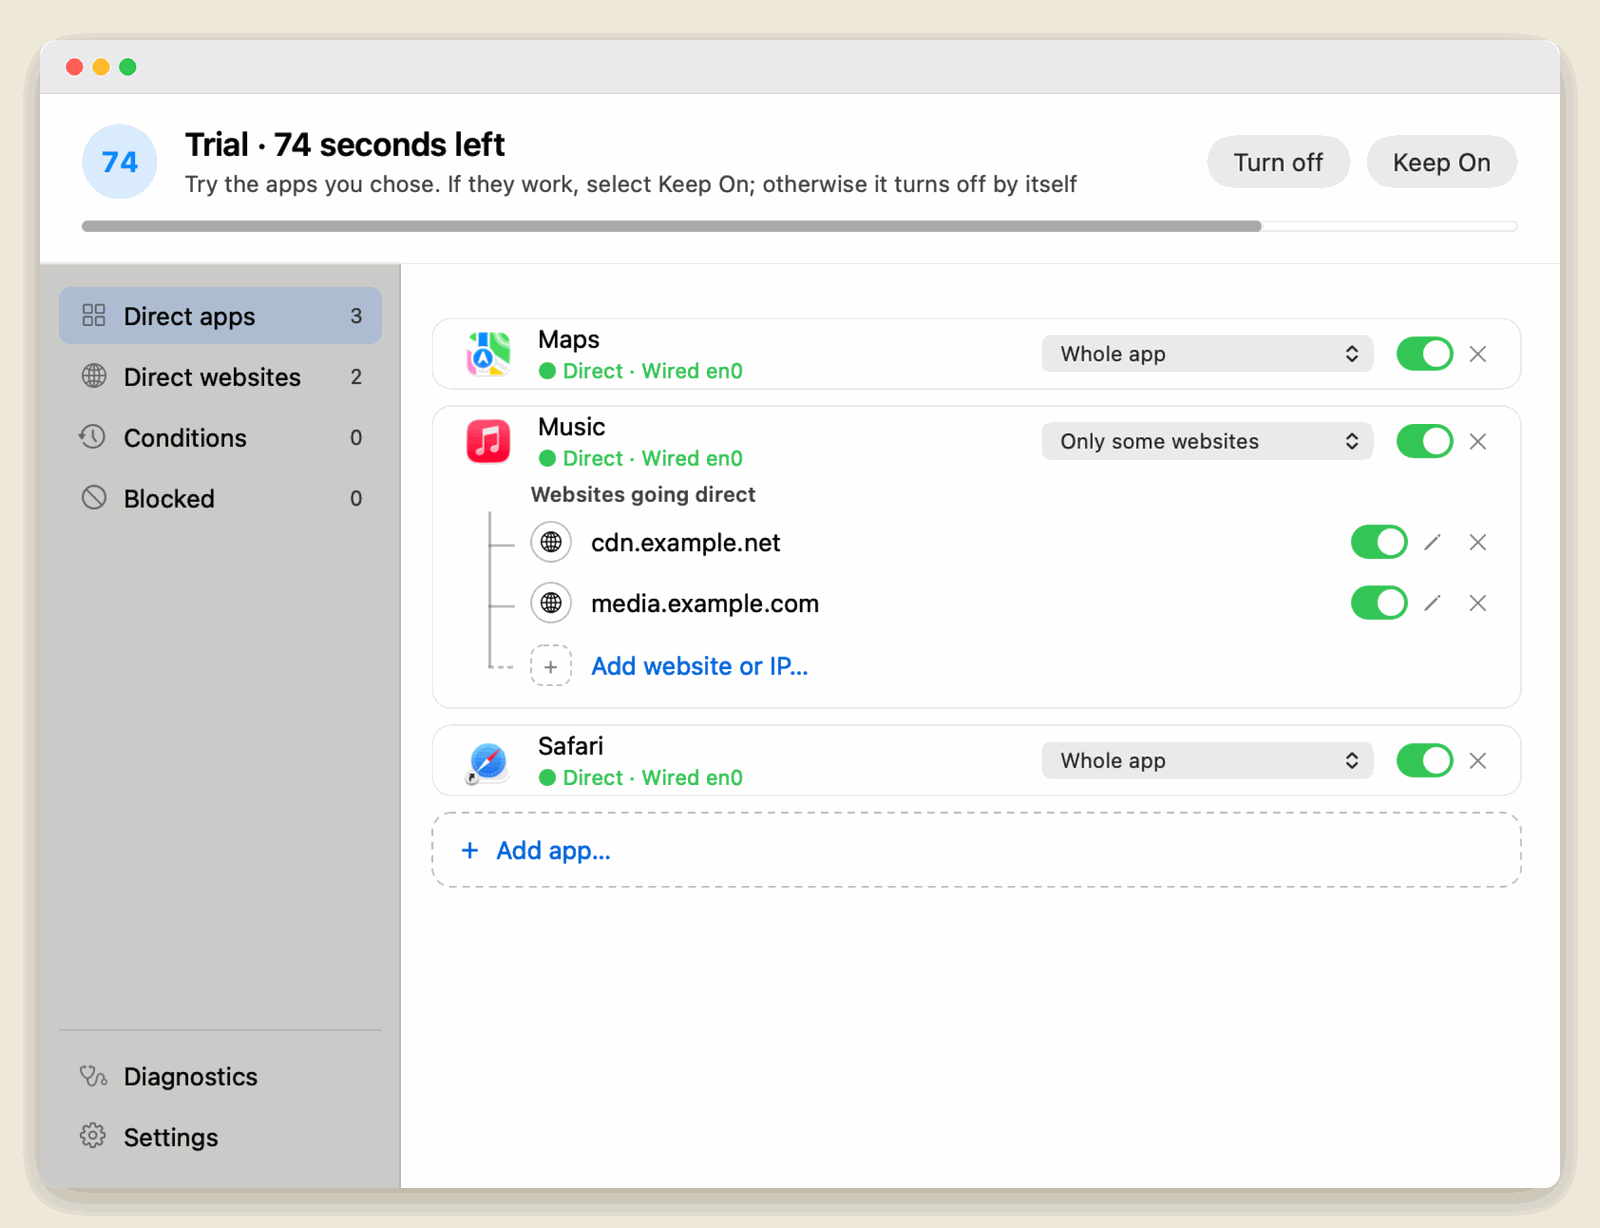Edit cdn.example.net with the pencil icon
This screenshot has width=1600, height=1228.
pos(1433,542)
